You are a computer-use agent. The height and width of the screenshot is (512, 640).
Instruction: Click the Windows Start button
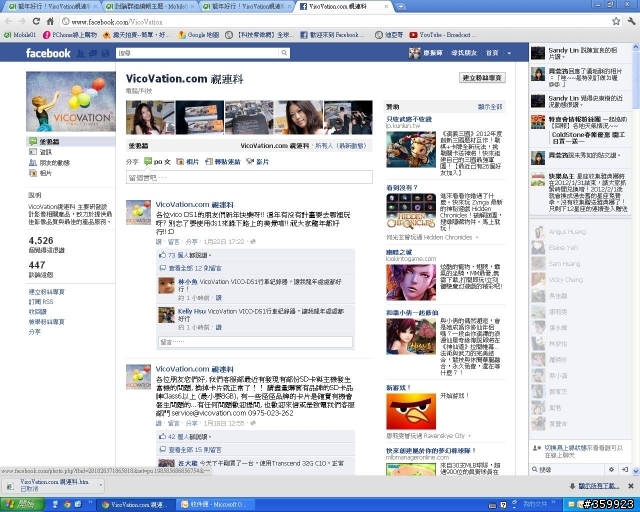pyautogui.click(x=22, y=505)
